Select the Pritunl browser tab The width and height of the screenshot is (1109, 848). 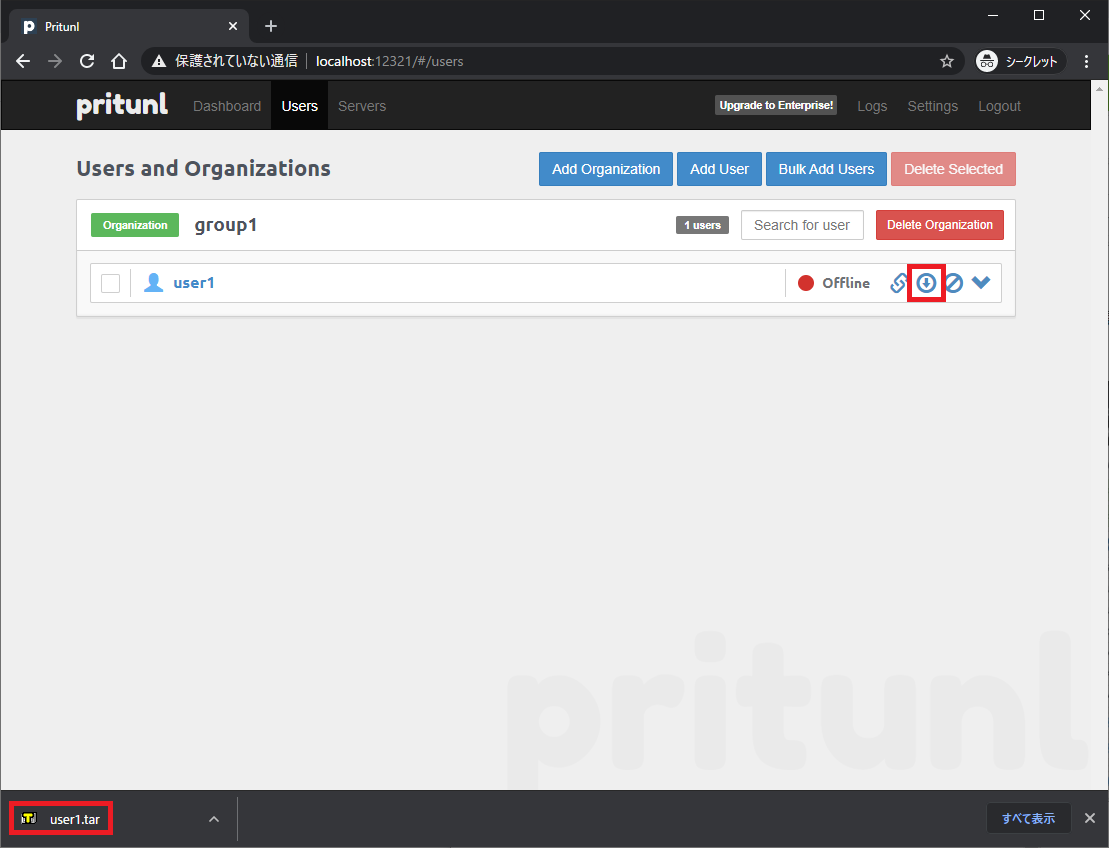point(129,26)
